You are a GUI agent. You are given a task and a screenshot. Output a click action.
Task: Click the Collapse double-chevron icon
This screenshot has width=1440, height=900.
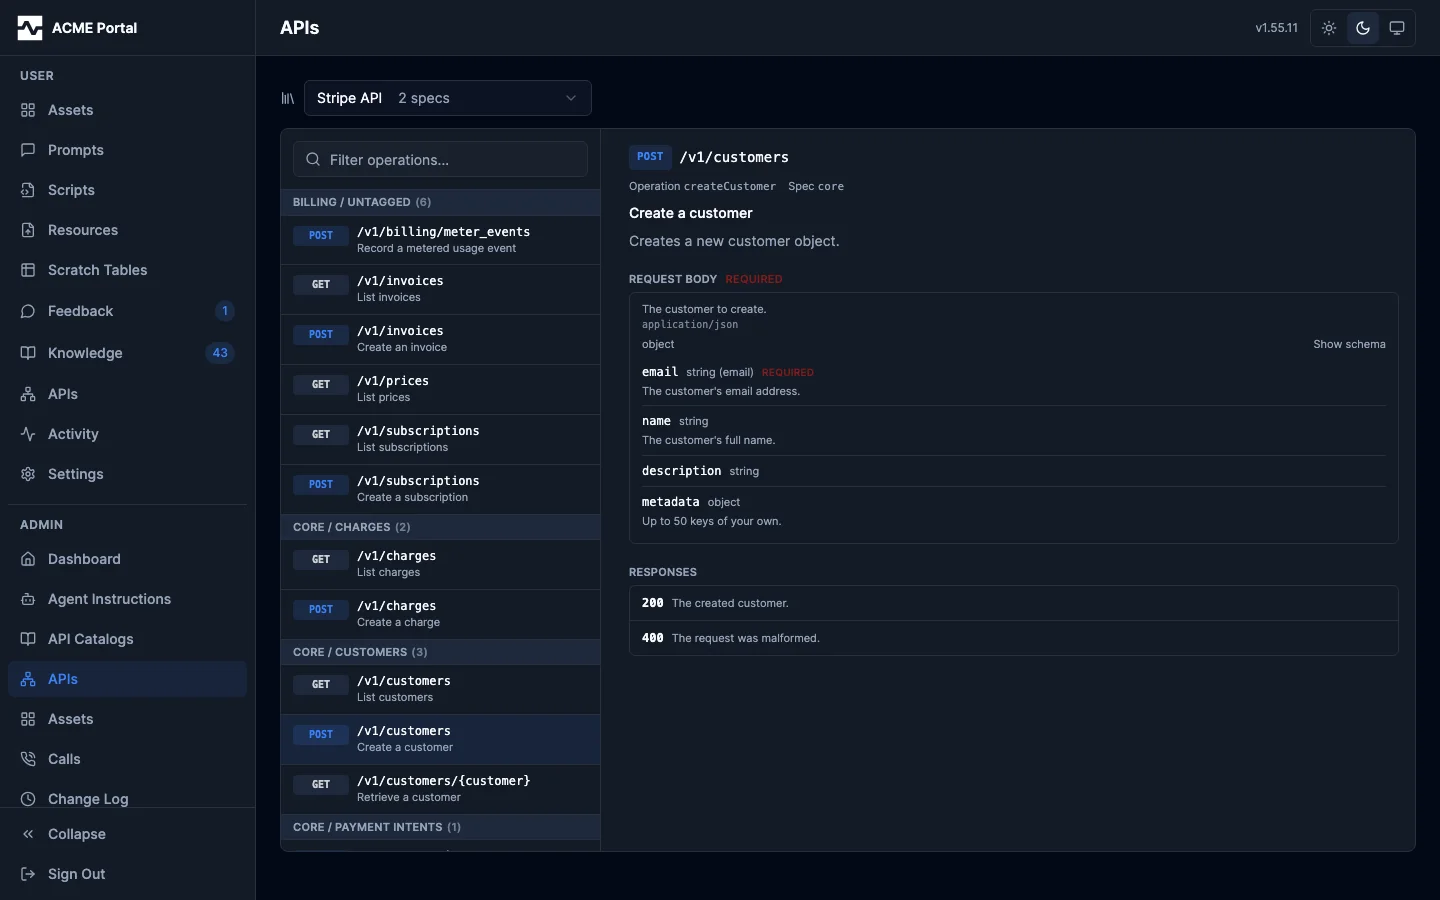pyautogui.click(x=28, y=834)
